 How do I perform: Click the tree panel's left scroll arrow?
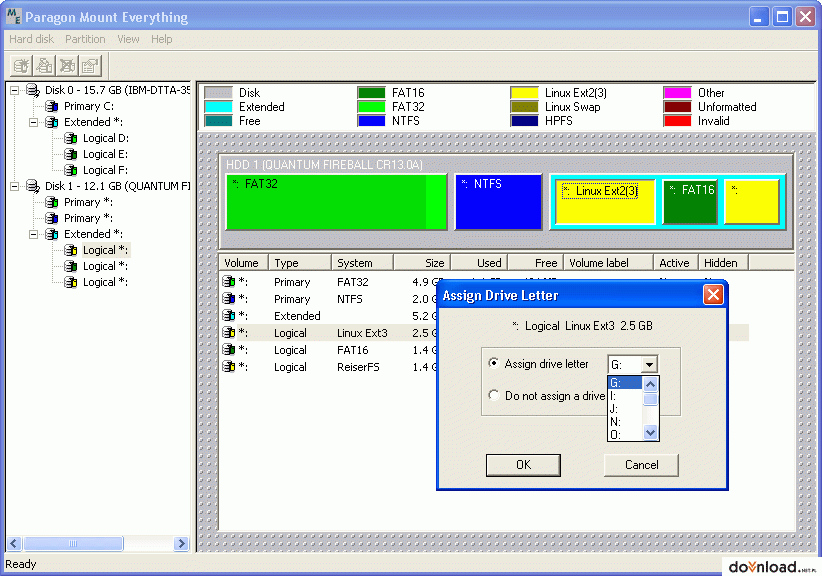pos(14,544)
